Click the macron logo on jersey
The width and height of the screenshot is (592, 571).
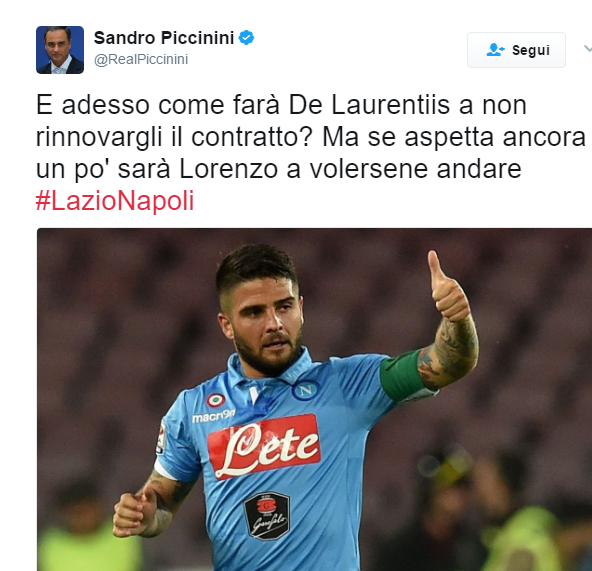213,416
